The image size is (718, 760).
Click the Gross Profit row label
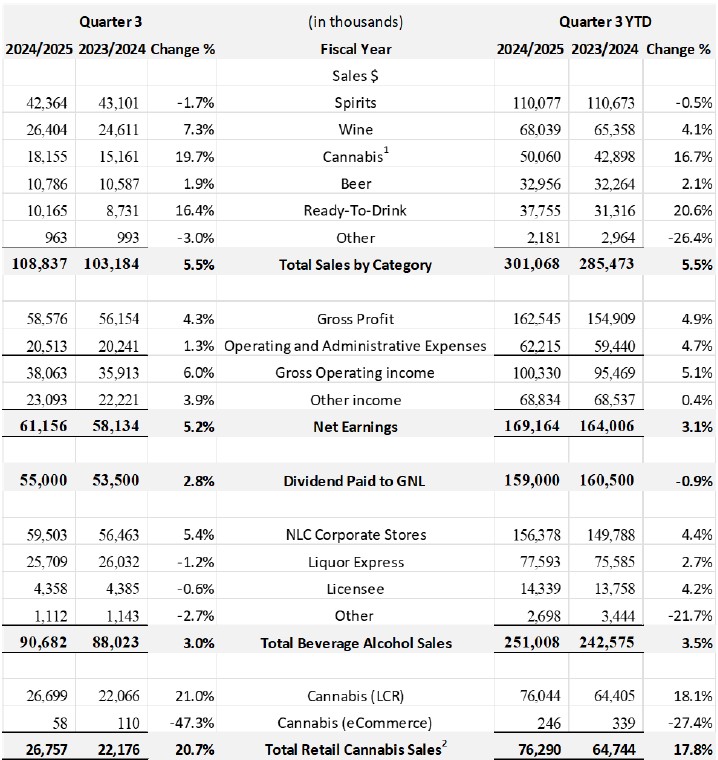pos(355,319)
